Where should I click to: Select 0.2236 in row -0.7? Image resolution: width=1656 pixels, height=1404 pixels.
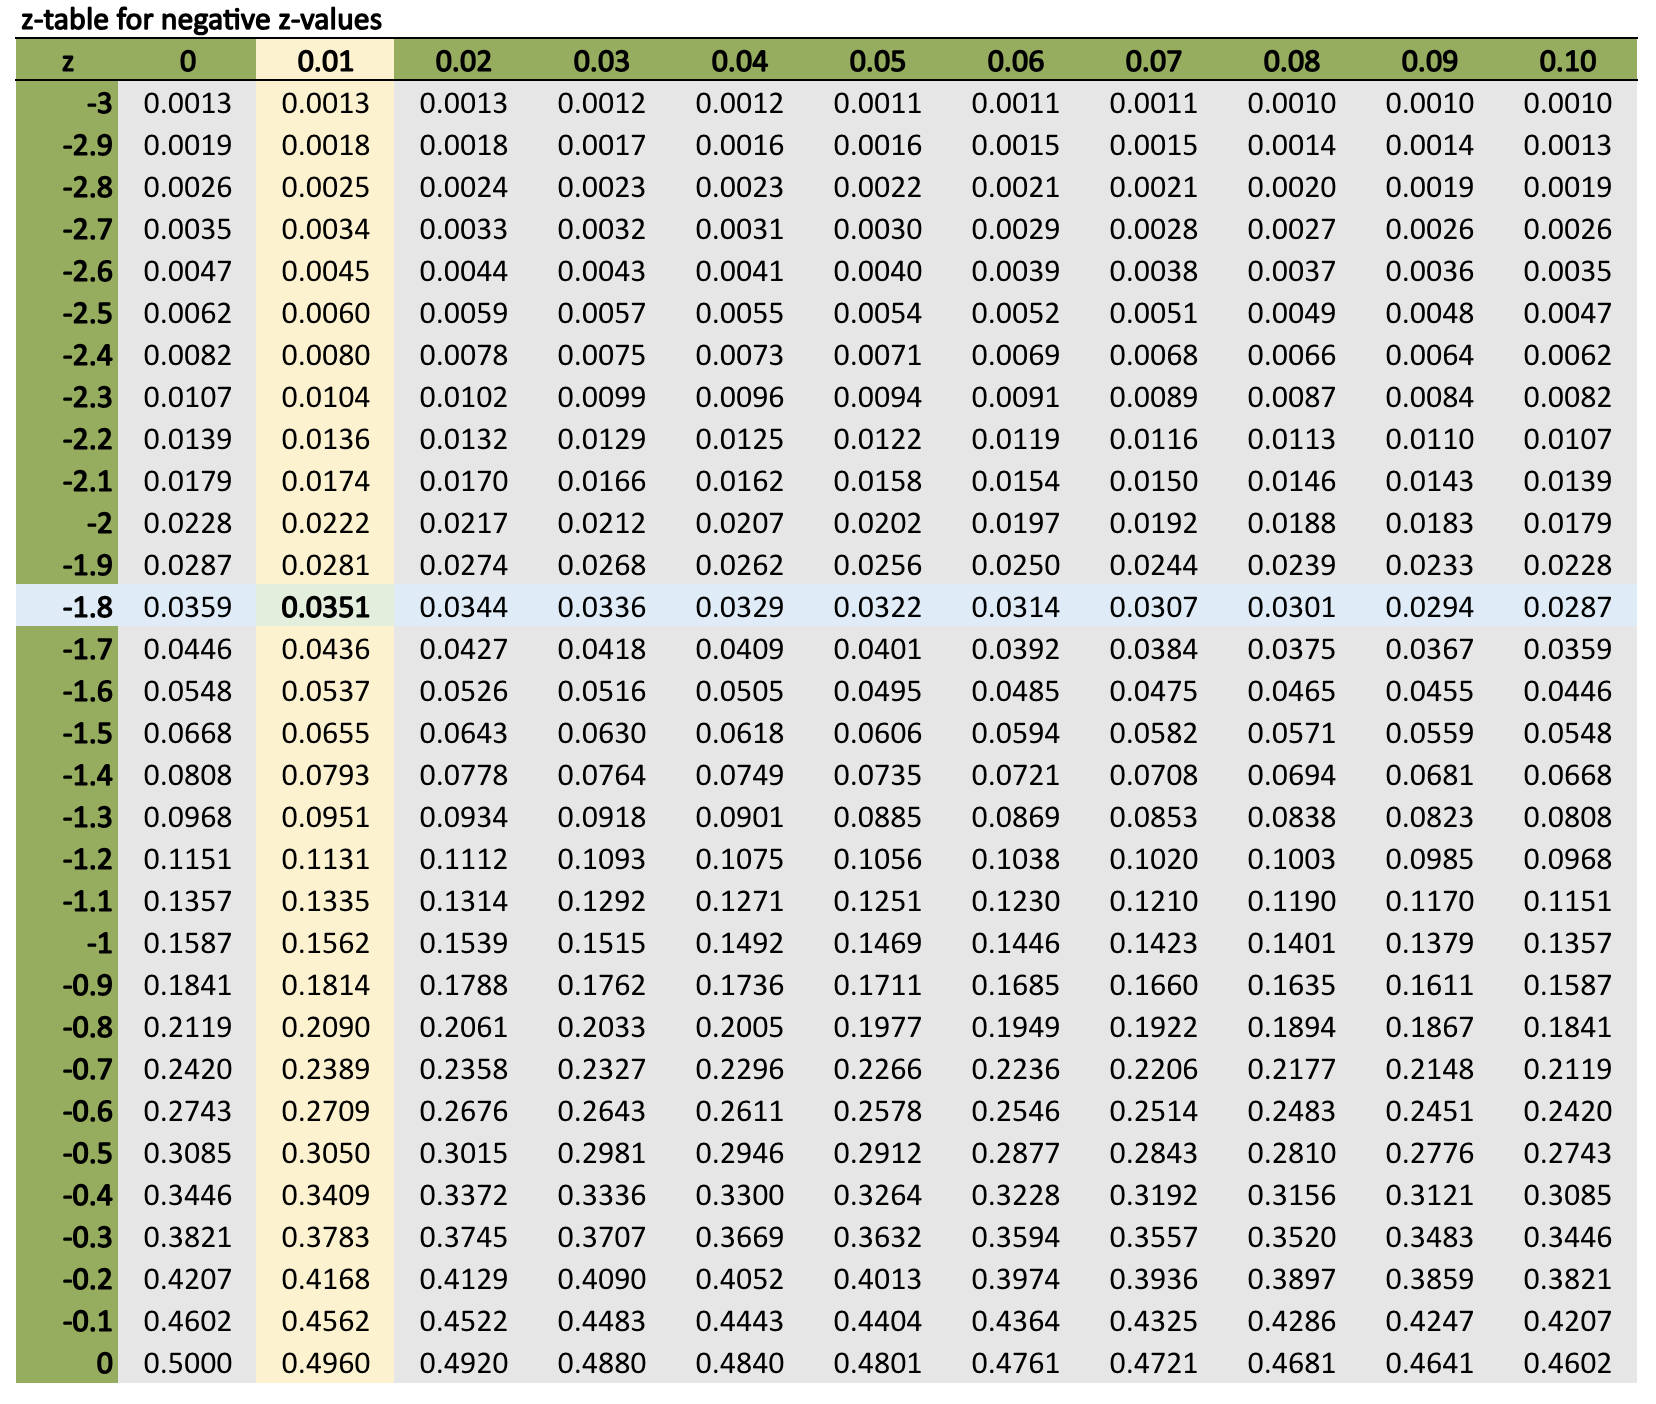pos(1015,1069)
